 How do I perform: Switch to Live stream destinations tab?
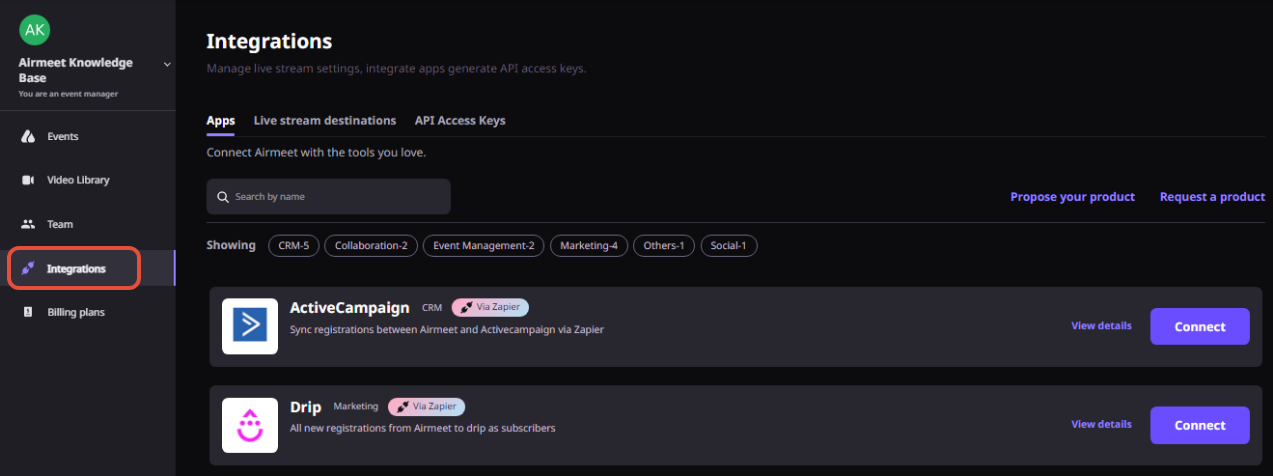point(325,121)
